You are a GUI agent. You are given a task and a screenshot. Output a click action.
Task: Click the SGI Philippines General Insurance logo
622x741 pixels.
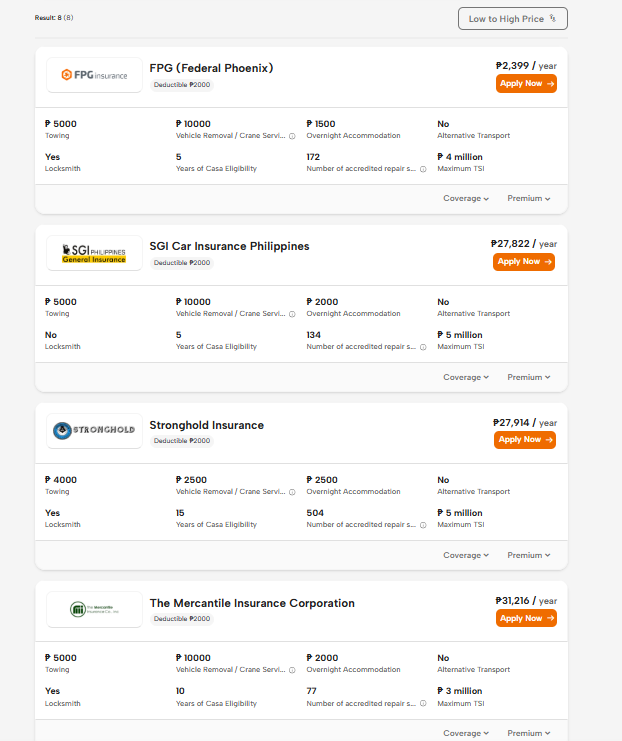94,253
